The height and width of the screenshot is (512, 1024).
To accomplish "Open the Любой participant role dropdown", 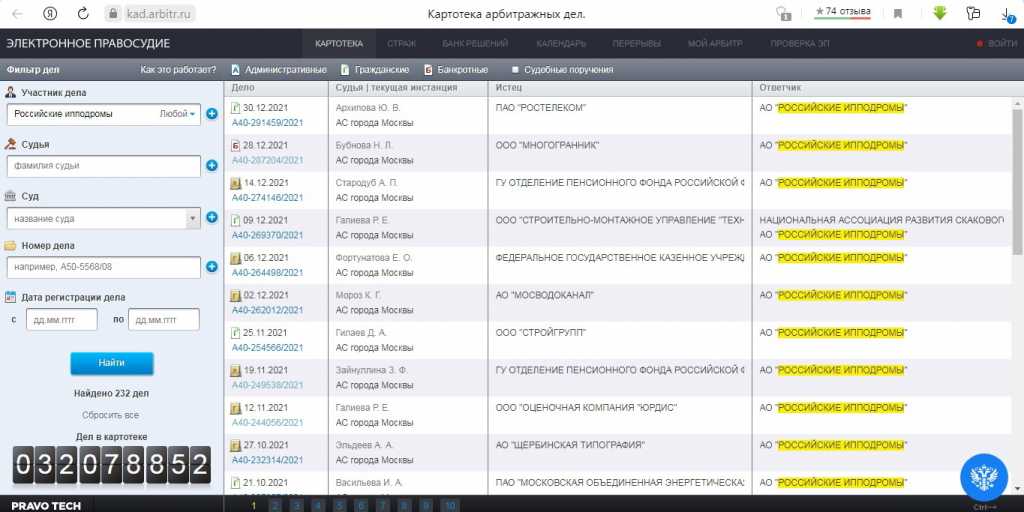I will (x=178, y=114).
